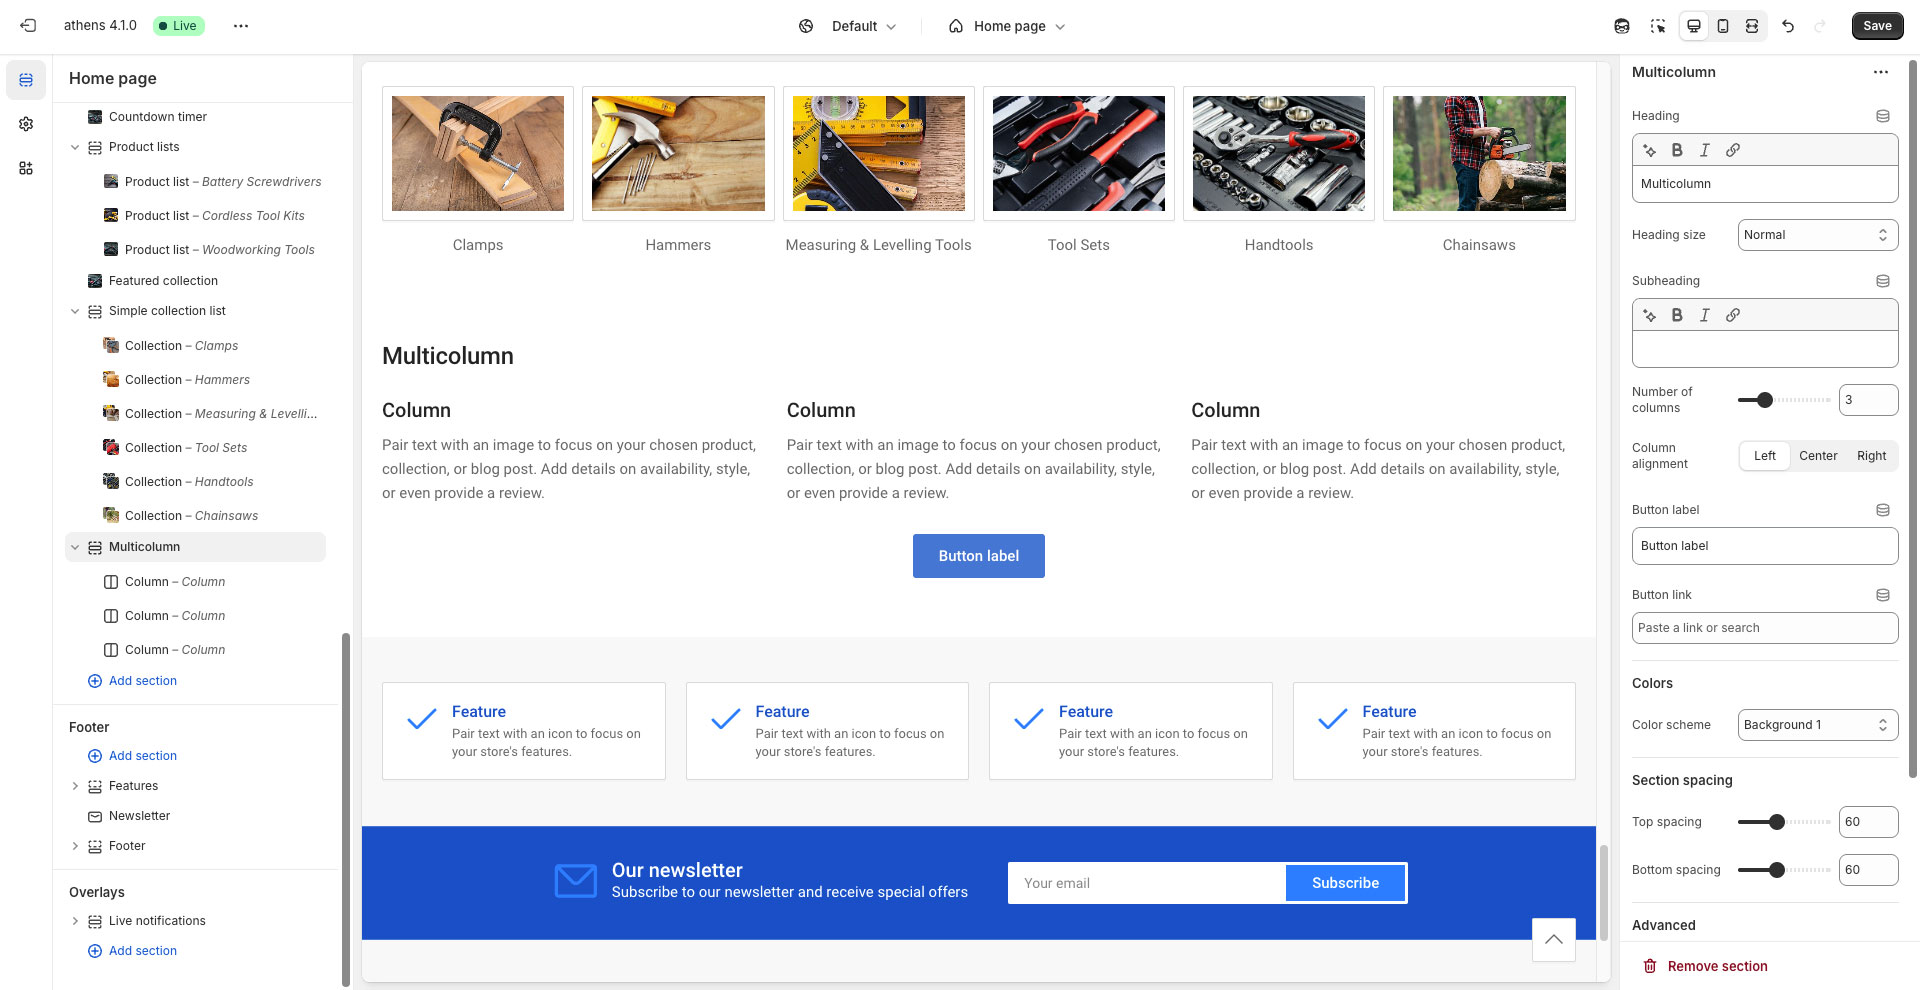This screenshot has width=1920, height=990.
Task: Collapse the Simple collection list section
Action: pos(75,311)
